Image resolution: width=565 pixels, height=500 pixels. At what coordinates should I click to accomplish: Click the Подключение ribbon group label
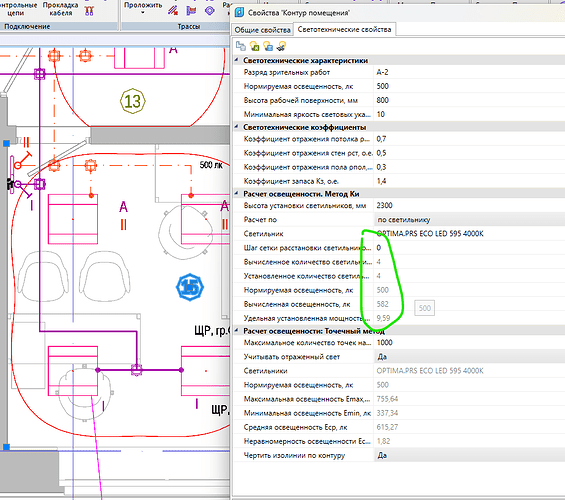click(27, 26)
